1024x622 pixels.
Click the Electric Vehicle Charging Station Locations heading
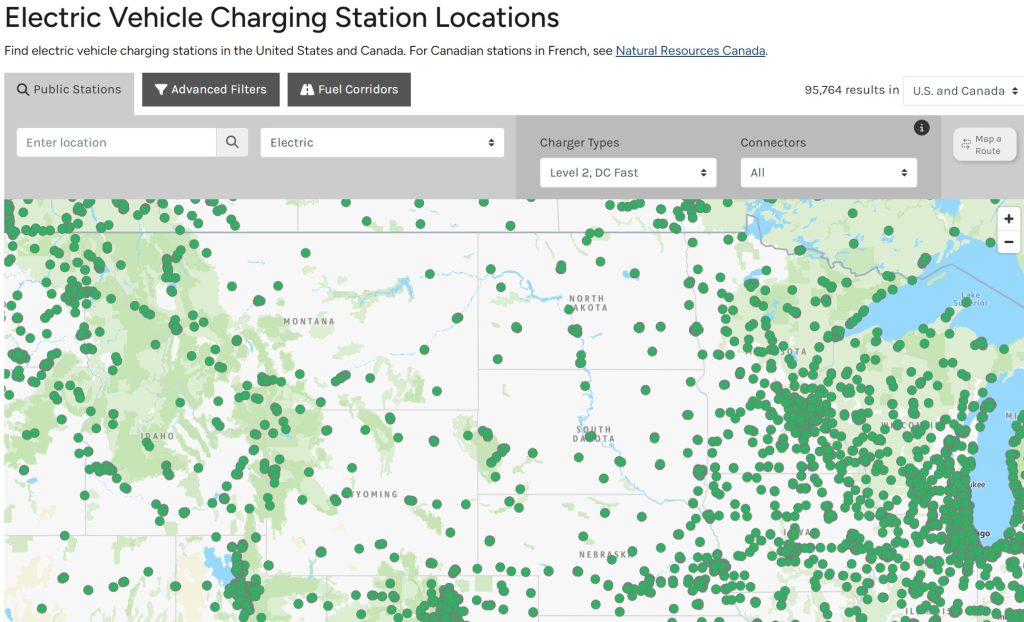(282, 18)
